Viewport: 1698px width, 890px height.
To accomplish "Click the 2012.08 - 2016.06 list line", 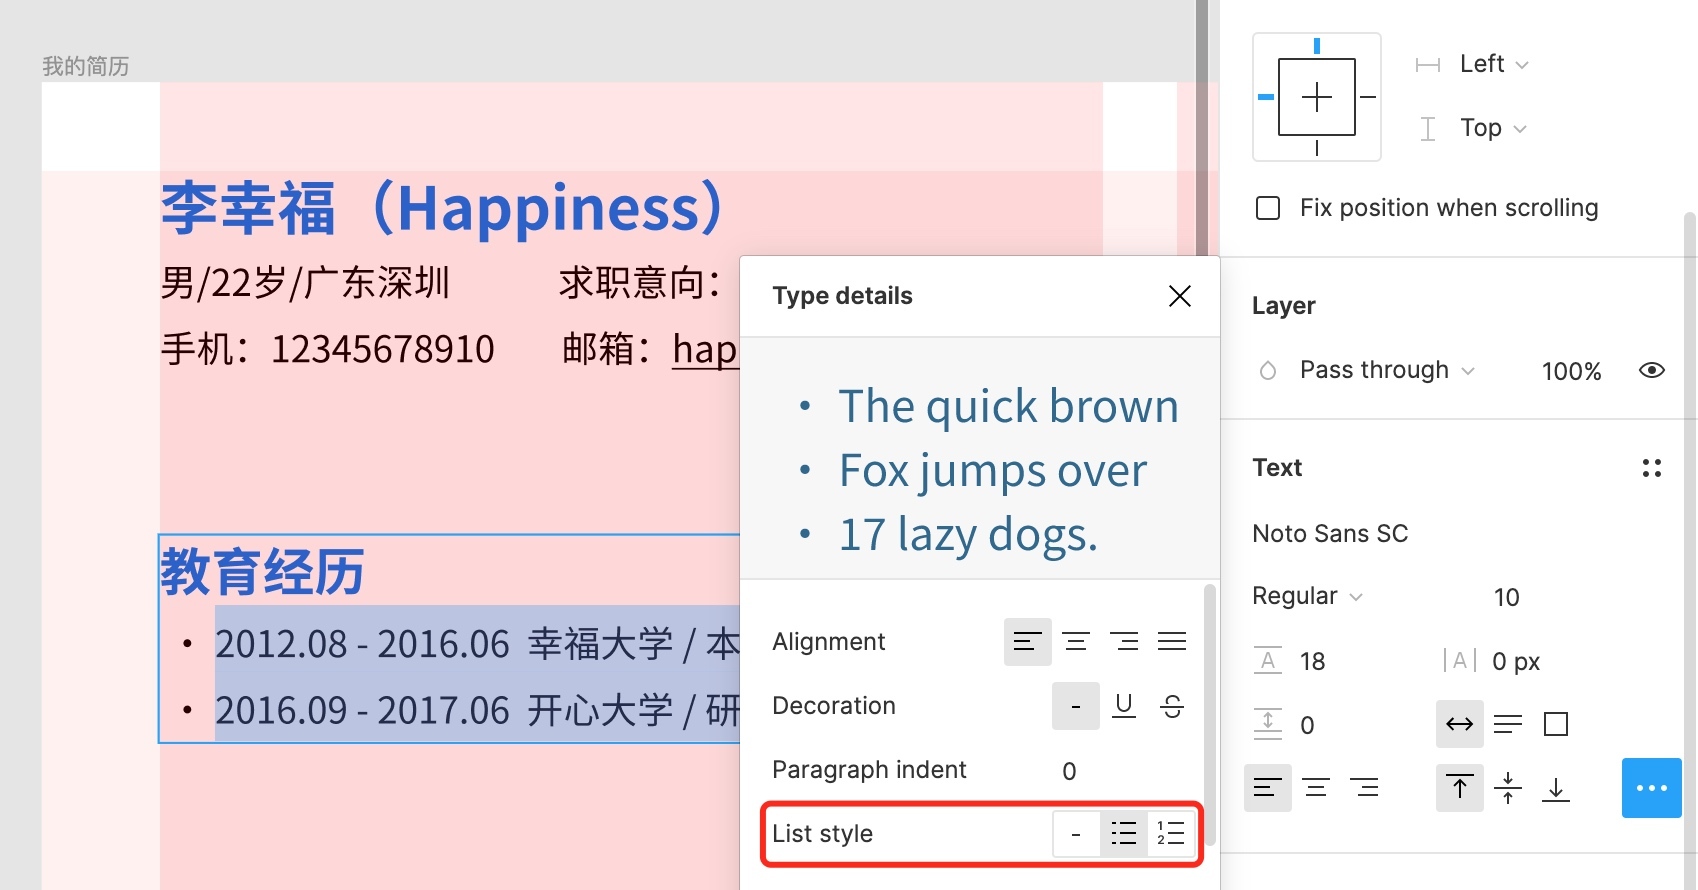I will coord(477,644).
